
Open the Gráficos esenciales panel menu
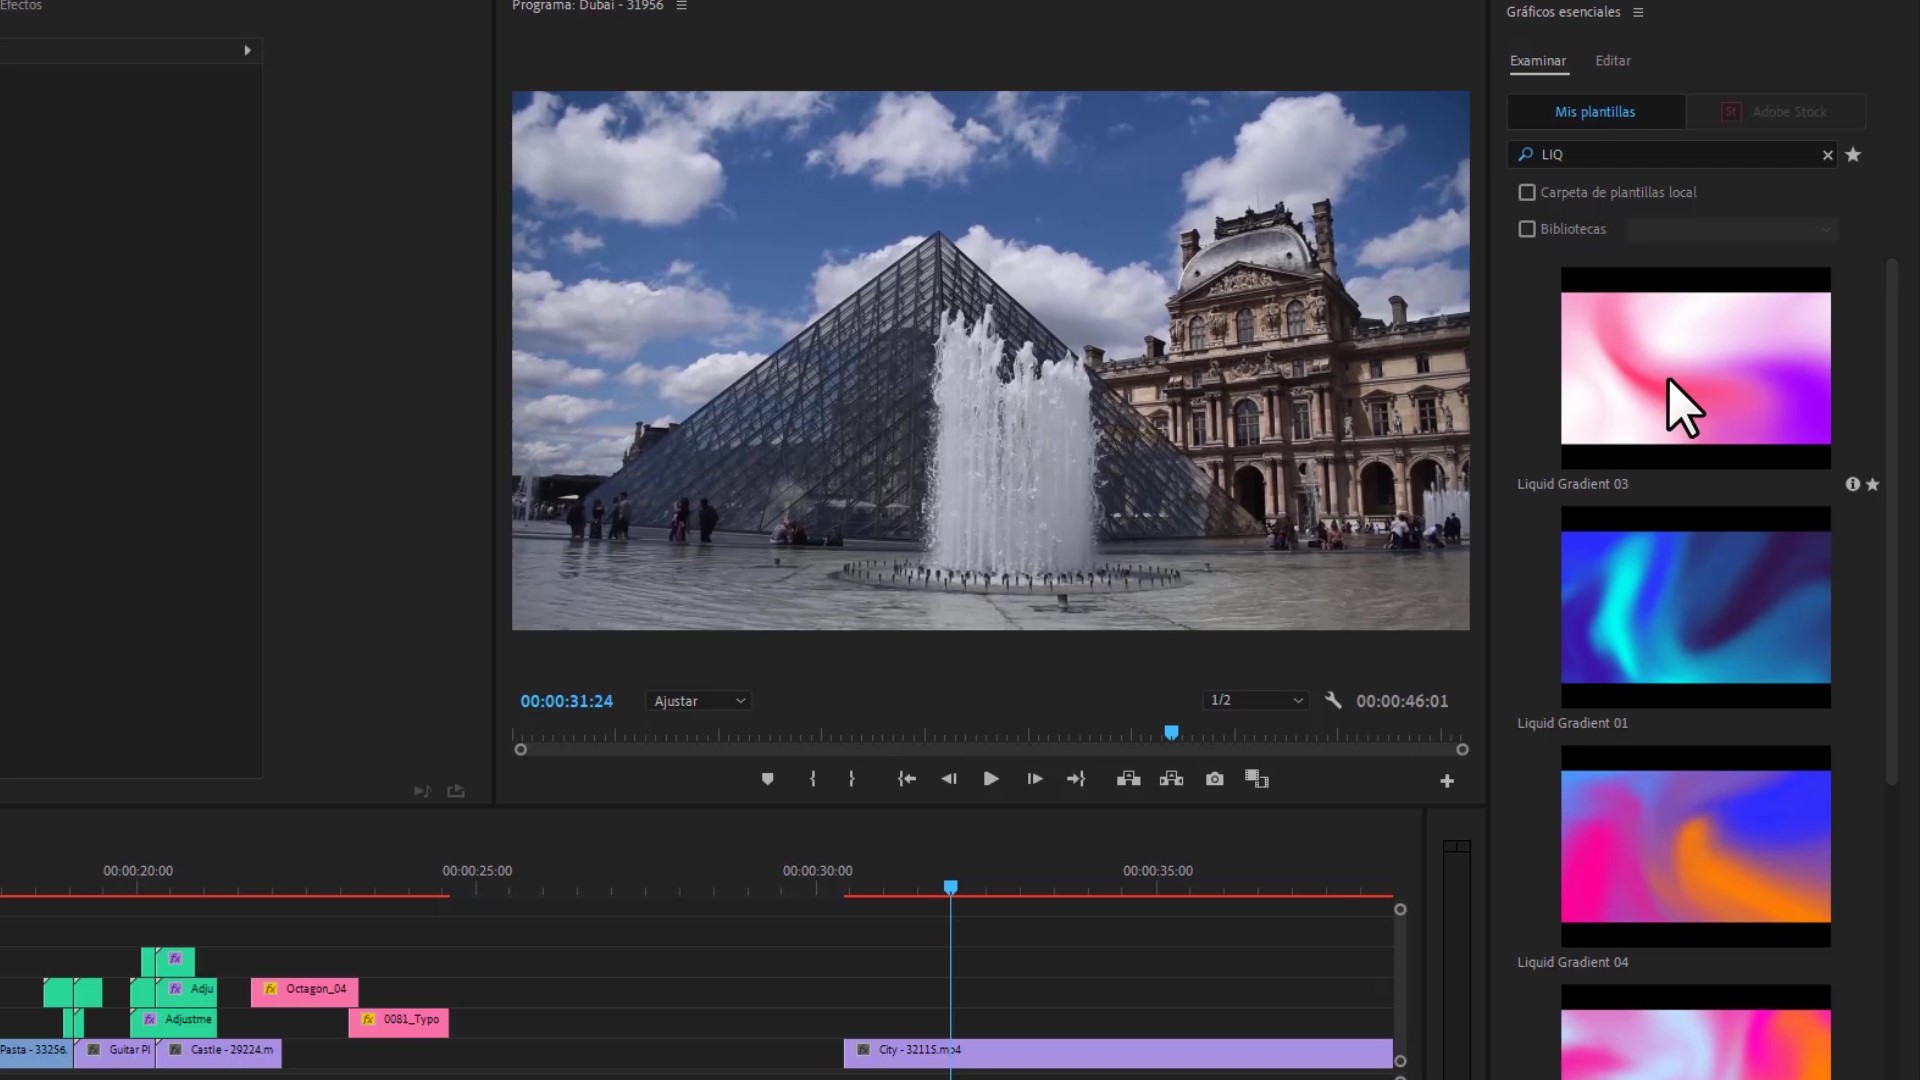(x=1638, y=12)
